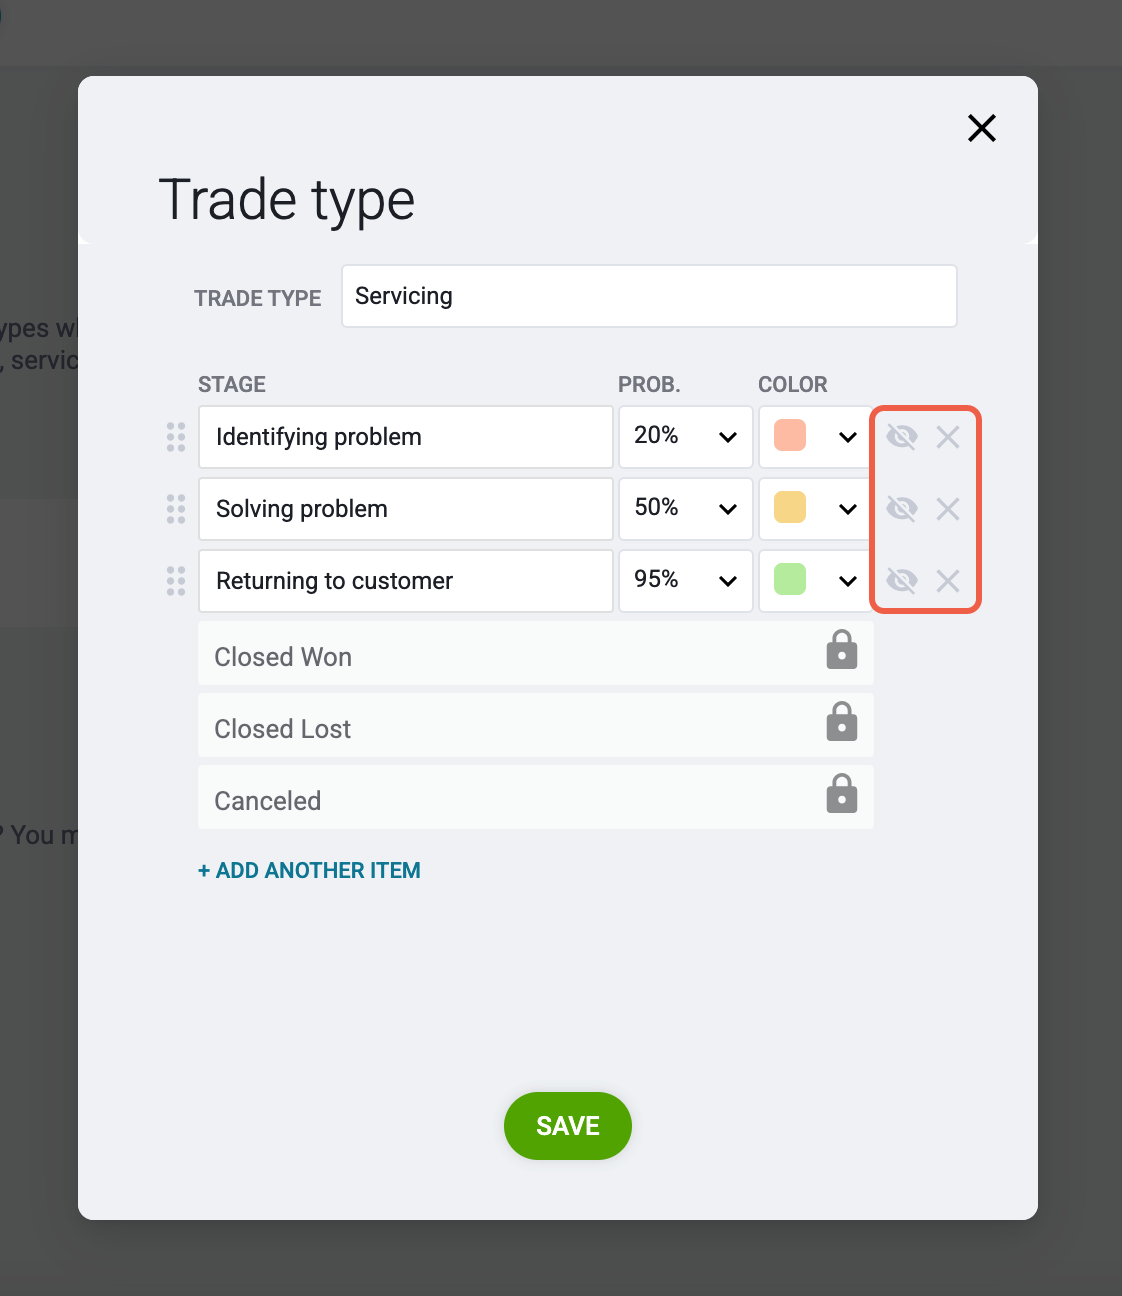1122x1296 pixels.
Task: Click drag handle beside Returning to customer
Action: pos(176,581)
